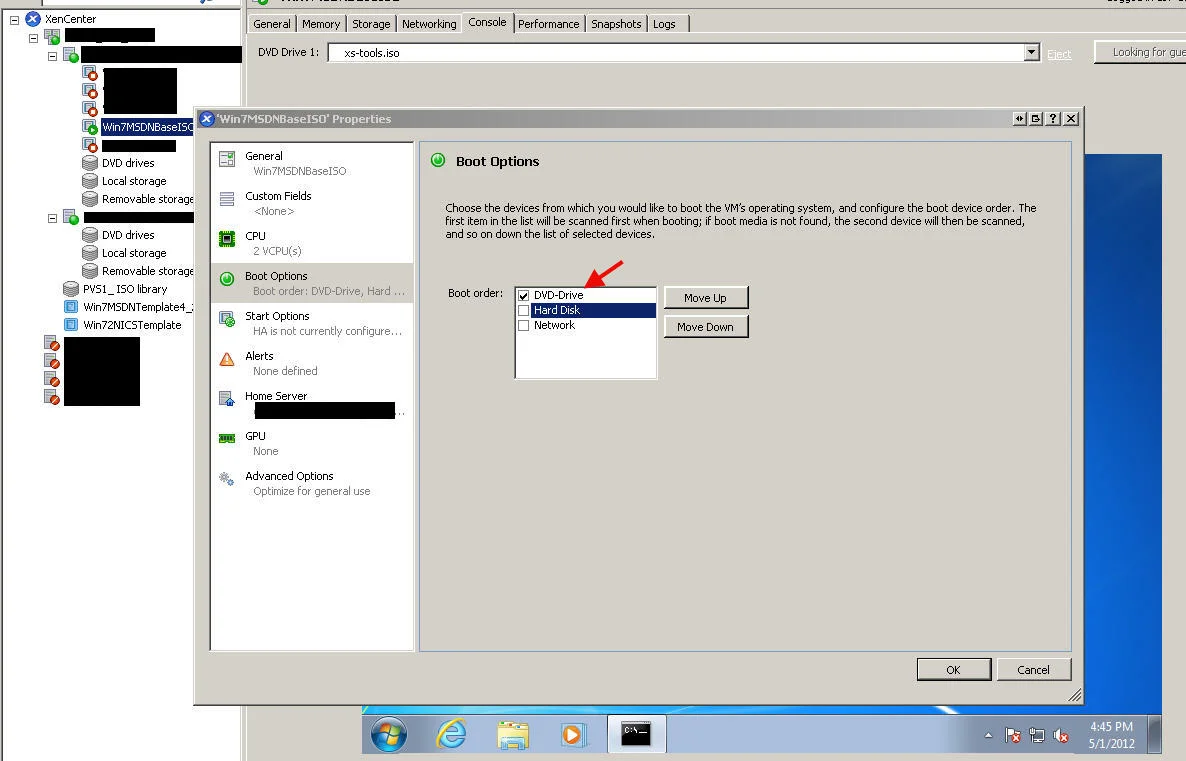Collapse the first host server node
1186x761 pixels.
tap(52, 56)
